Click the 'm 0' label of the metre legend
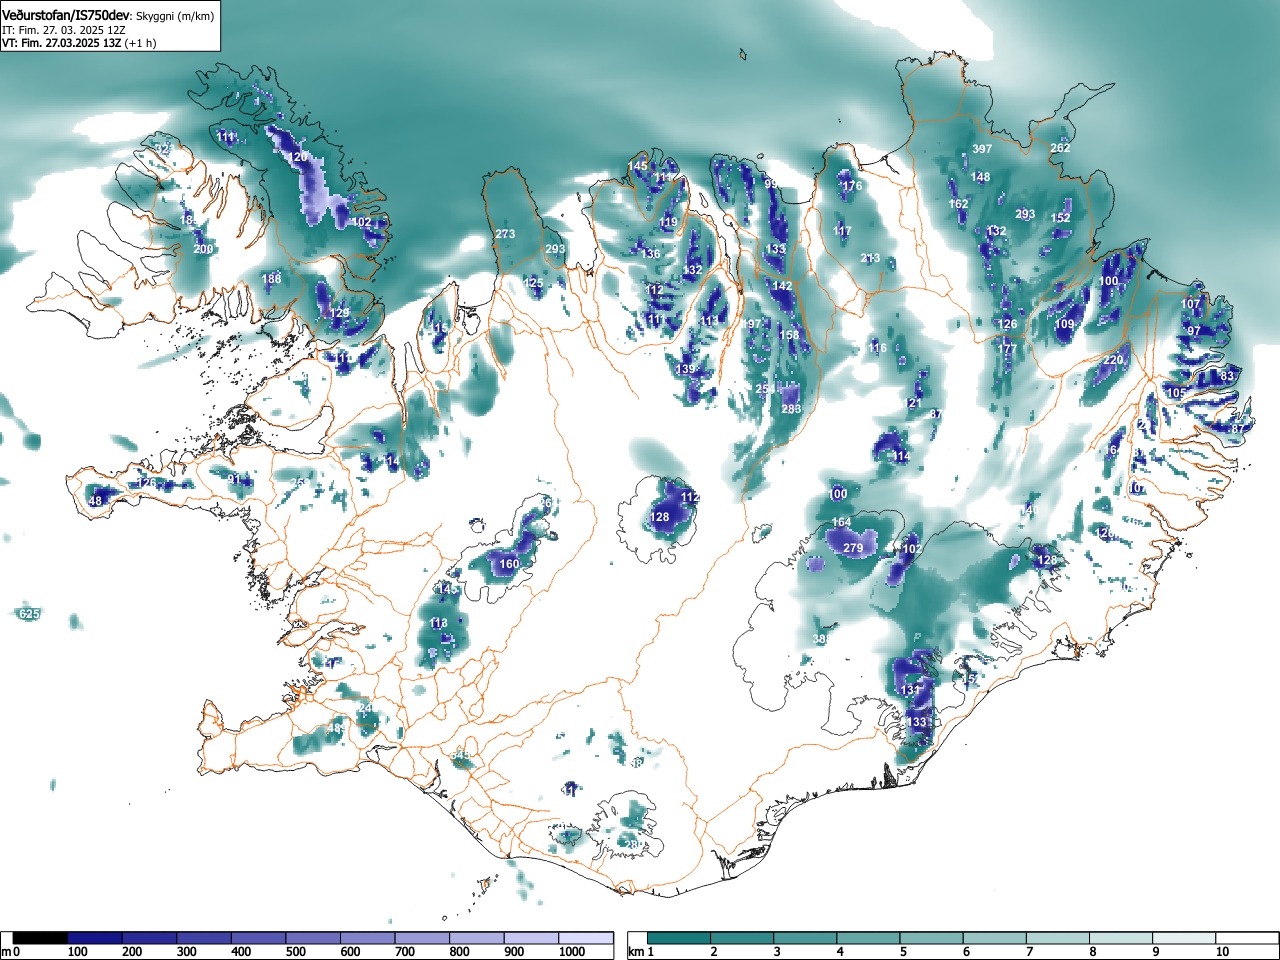The height and width of the screenshot is (960, 1280). click(x=11, y=952)
